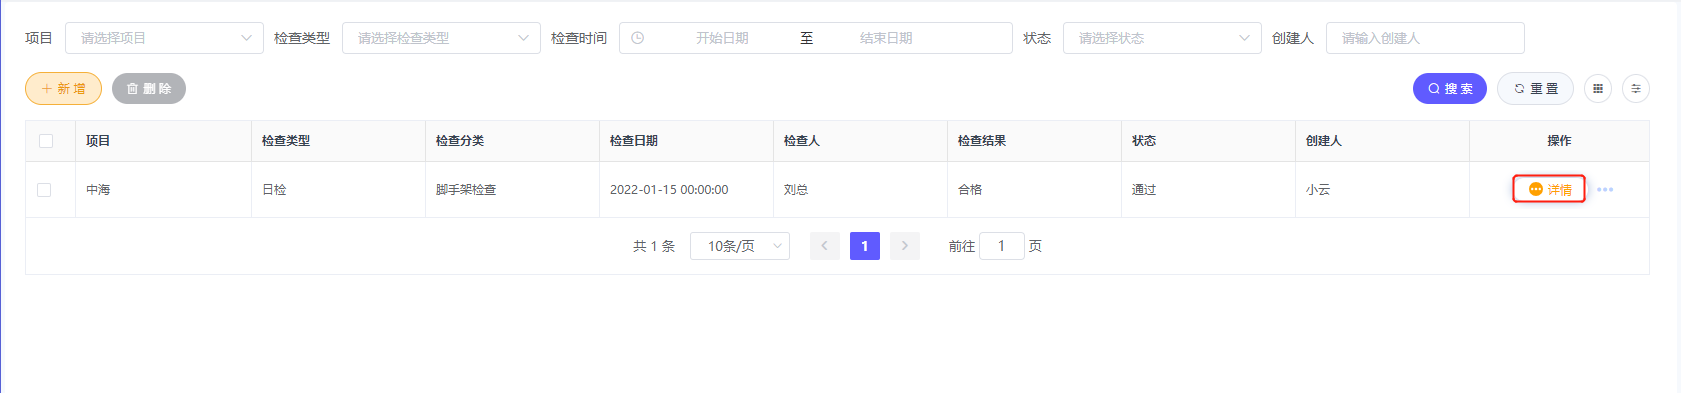Go to previous page arrow
1681x393 pixels.
[x=825, y=246]
